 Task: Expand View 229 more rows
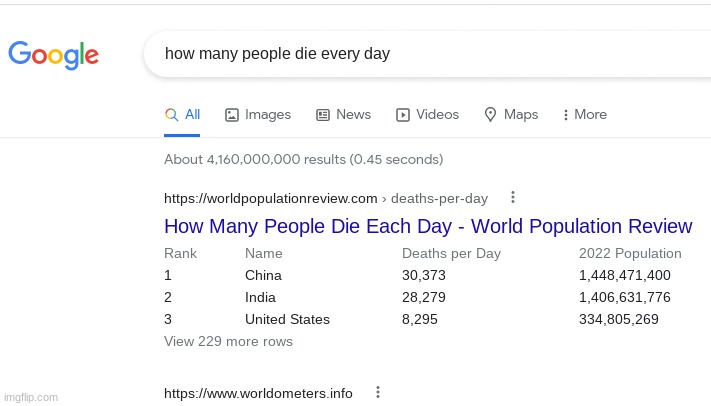point(229,341)
